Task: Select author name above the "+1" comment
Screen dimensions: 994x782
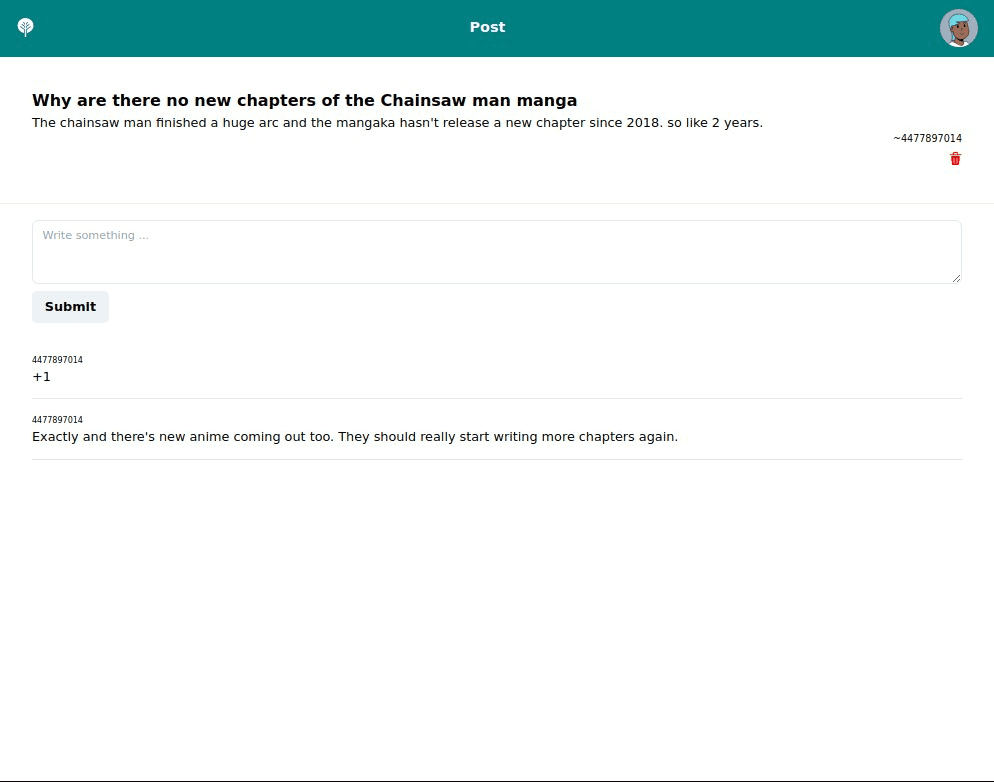Action: [x=57, y=359]
